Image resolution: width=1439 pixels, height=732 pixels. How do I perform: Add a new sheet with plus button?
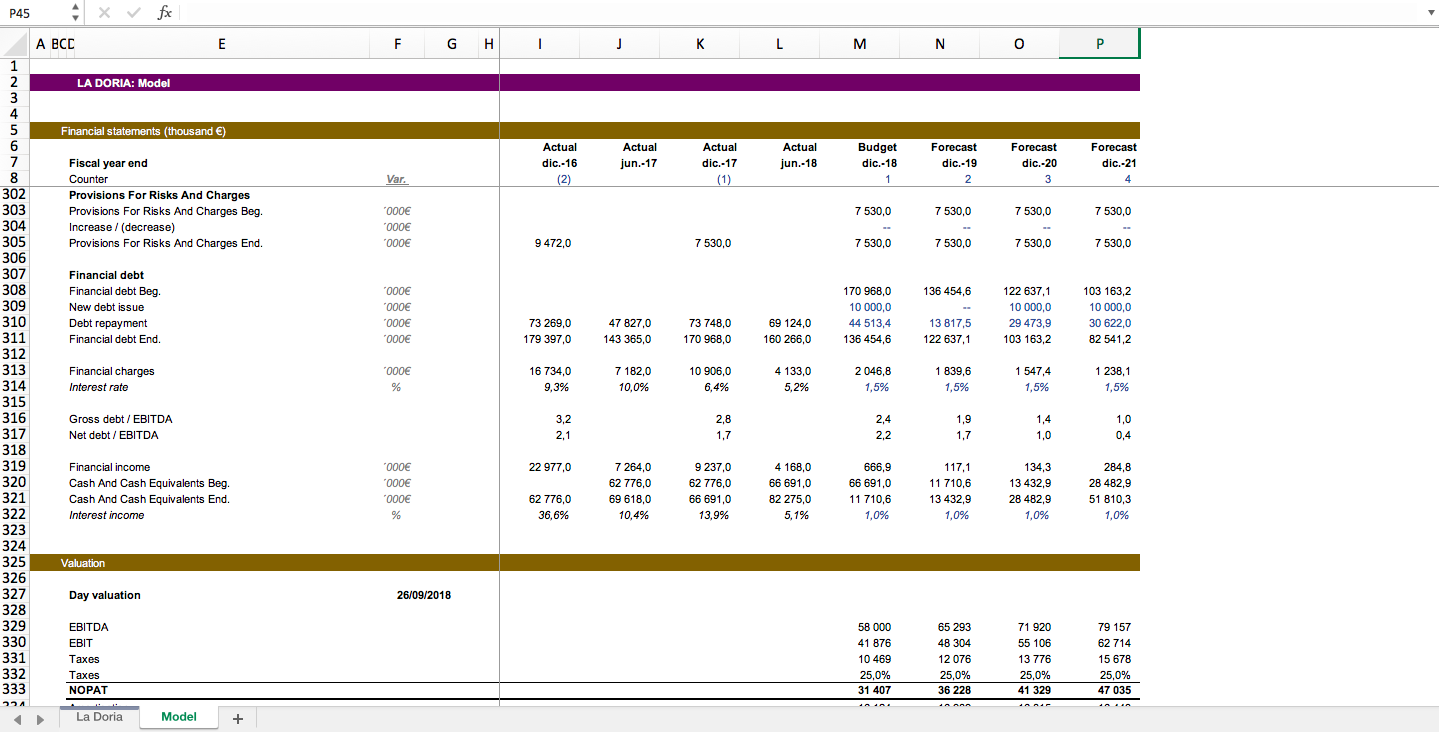click(238, 718)
